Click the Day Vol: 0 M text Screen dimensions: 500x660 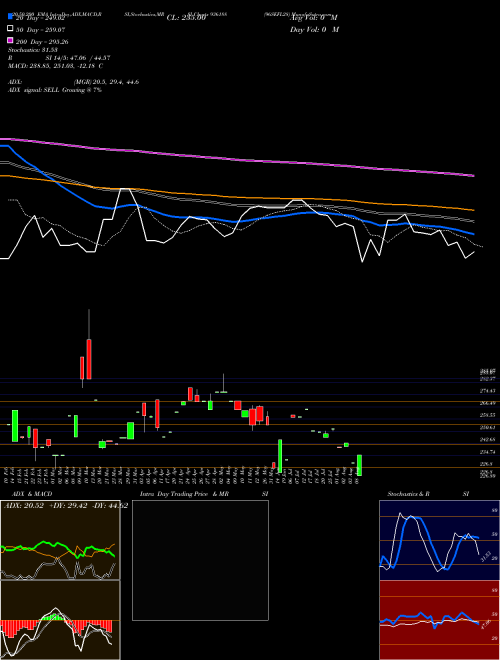click(314, 29)
